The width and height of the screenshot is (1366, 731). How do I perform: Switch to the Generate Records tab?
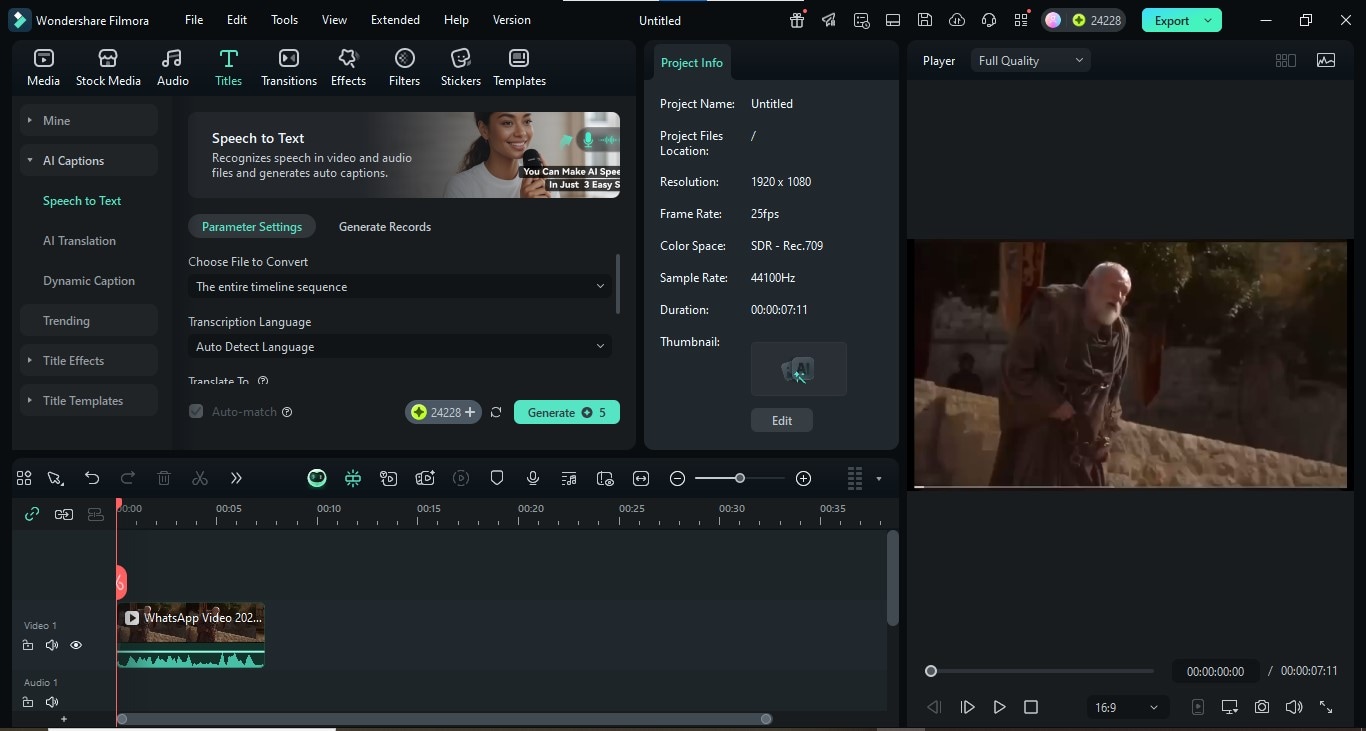[385, 227]
